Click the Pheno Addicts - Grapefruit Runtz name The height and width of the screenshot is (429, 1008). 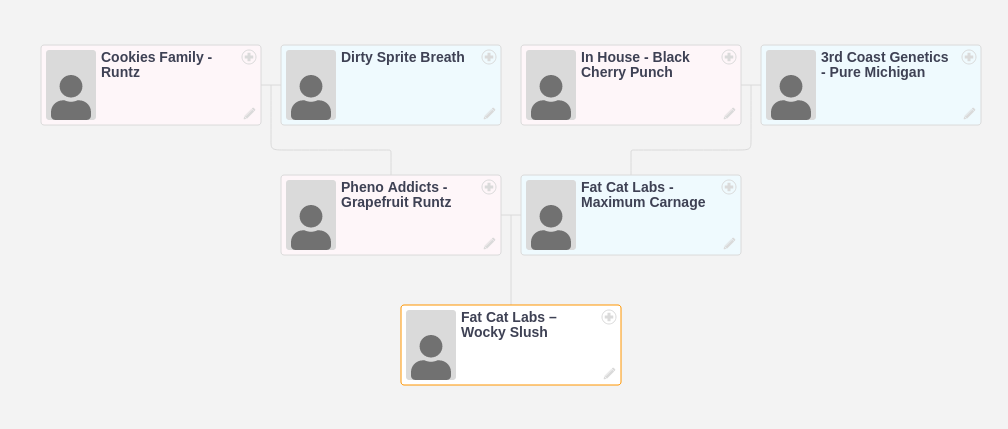point(395,195)
